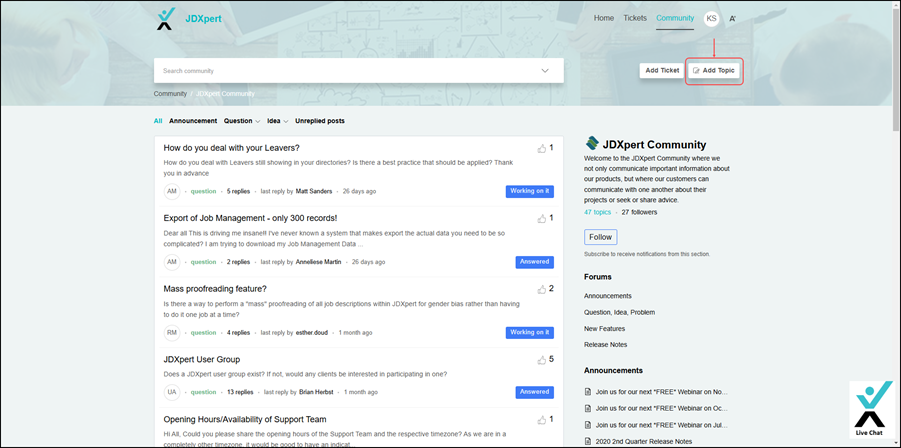Viewport: 901px width, 448px height.
Task: Click the Add Topic button
Action: click(x=714, y=70)
